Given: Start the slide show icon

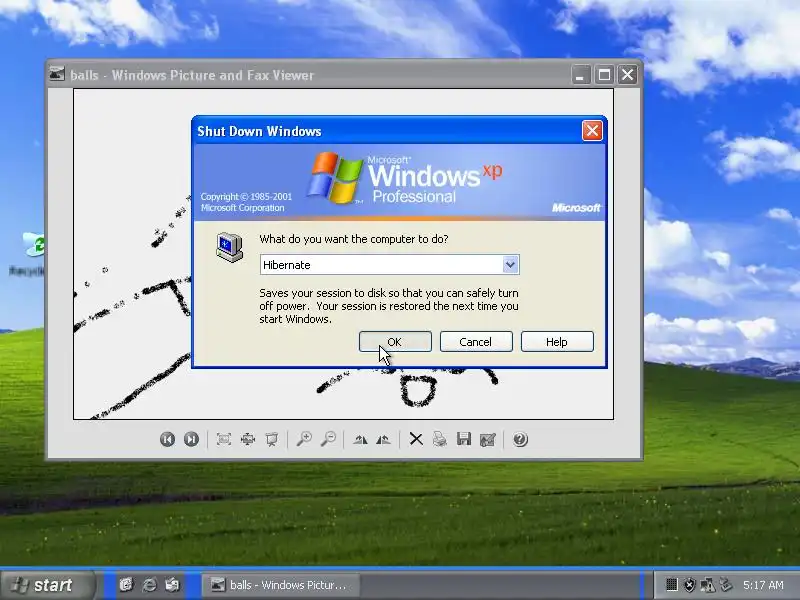Looking at the screenshot, I should pyautogui.click(x=272, y=439).
